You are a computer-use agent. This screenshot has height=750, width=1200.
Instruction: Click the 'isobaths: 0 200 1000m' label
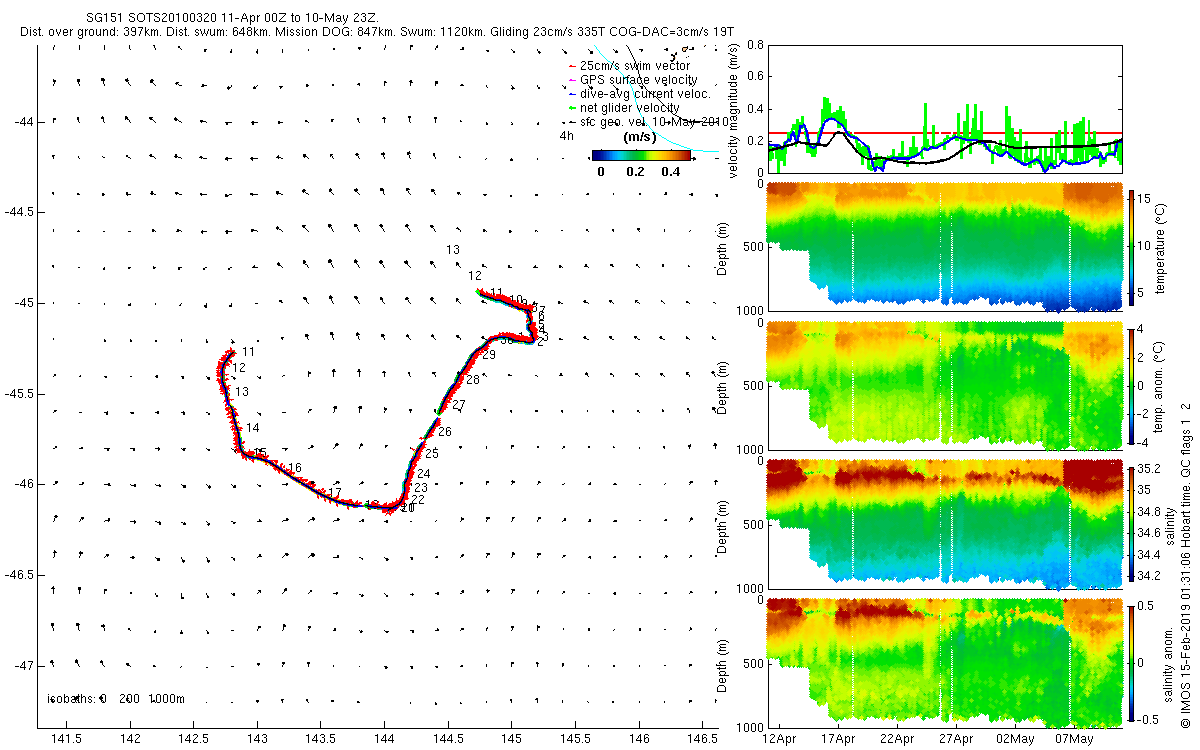[x=116, y=698]
